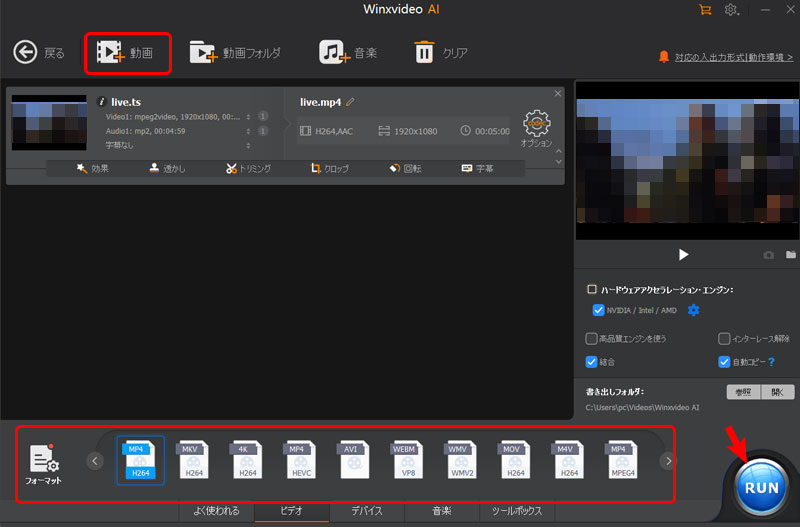The height and width of the screenshot is (527, 800).
Task: Select MP4 HEVC output format
Action: coord(301,461)
